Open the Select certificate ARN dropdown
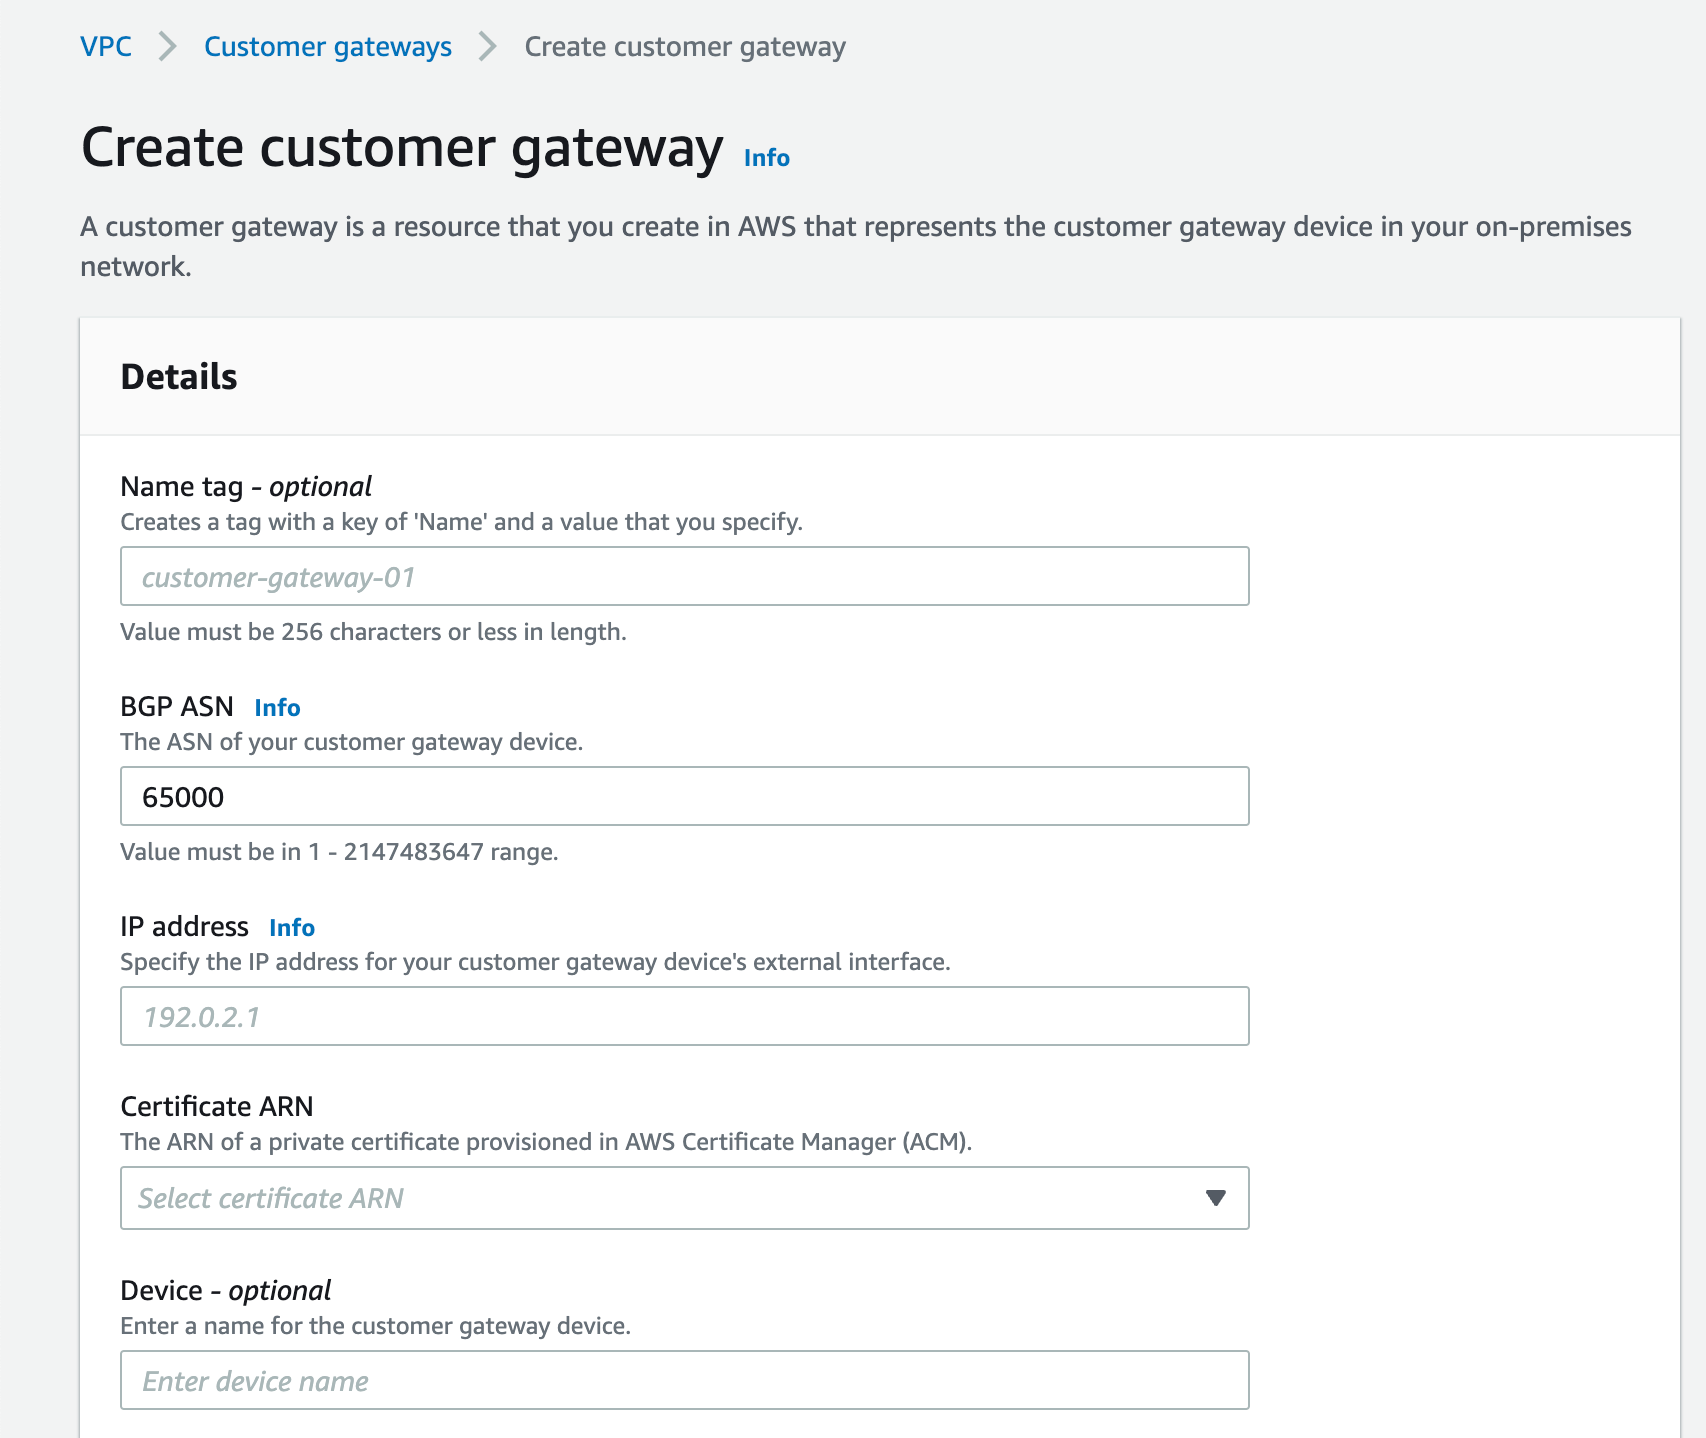This screenshot has height=1438, width=1706. point(660,1198)
